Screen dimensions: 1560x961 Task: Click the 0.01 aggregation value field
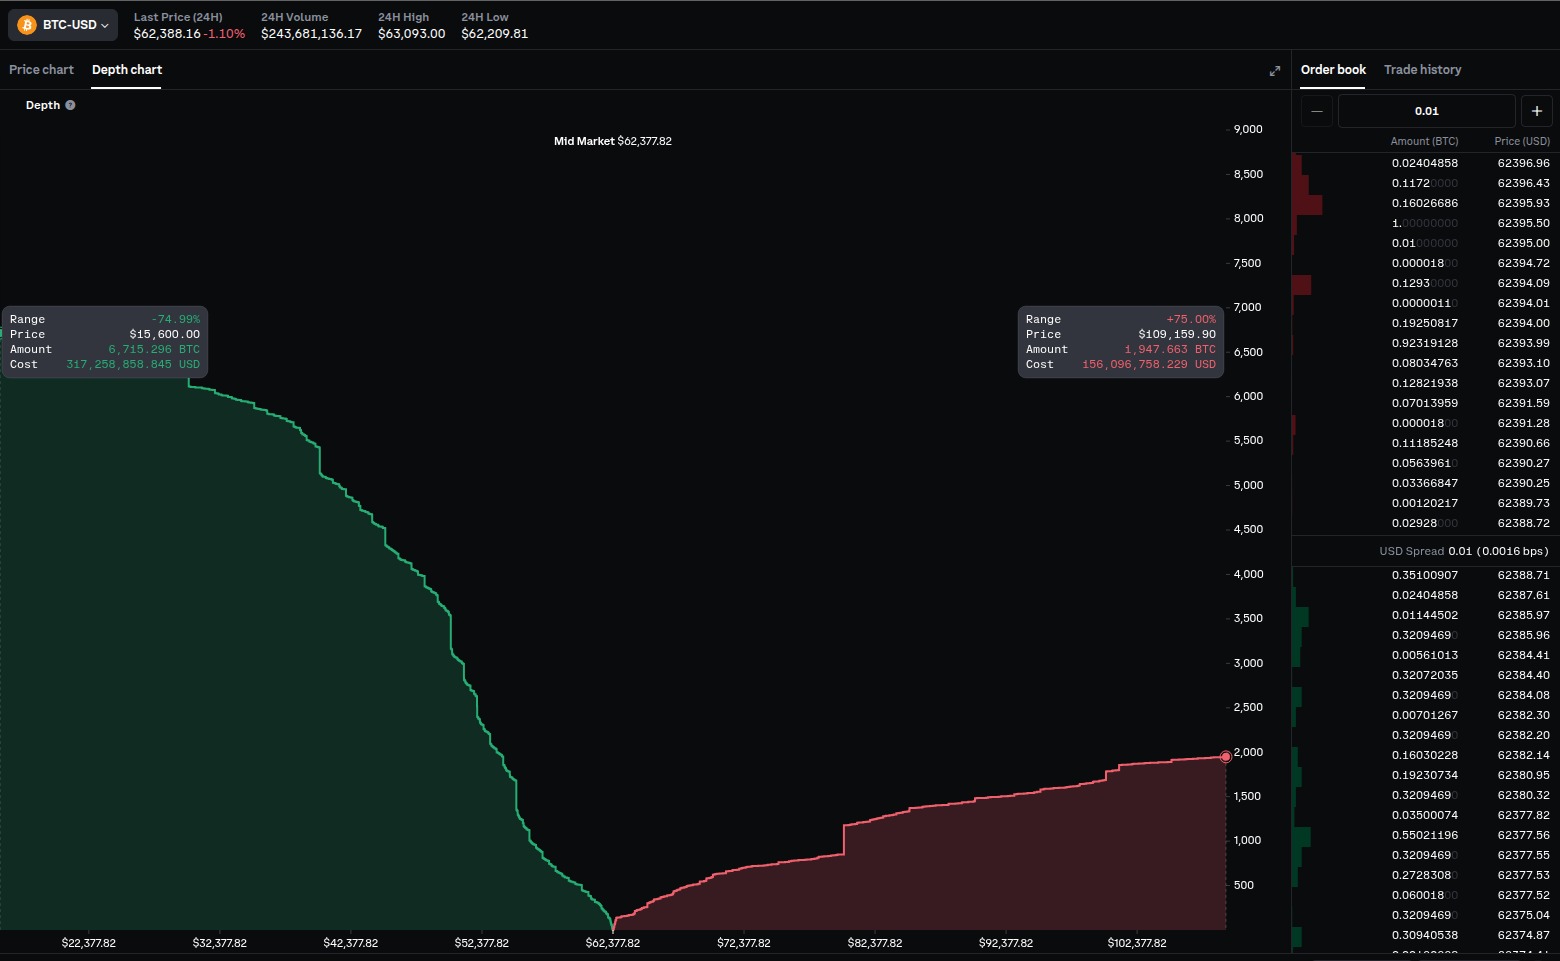pyautogui.click(x=1427, y=111)
